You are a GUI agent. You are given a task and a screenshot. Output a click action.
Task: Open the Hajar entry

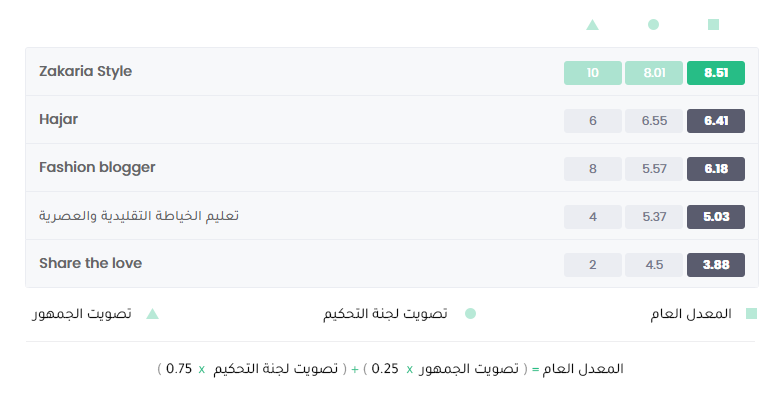(x=58, y=119)
